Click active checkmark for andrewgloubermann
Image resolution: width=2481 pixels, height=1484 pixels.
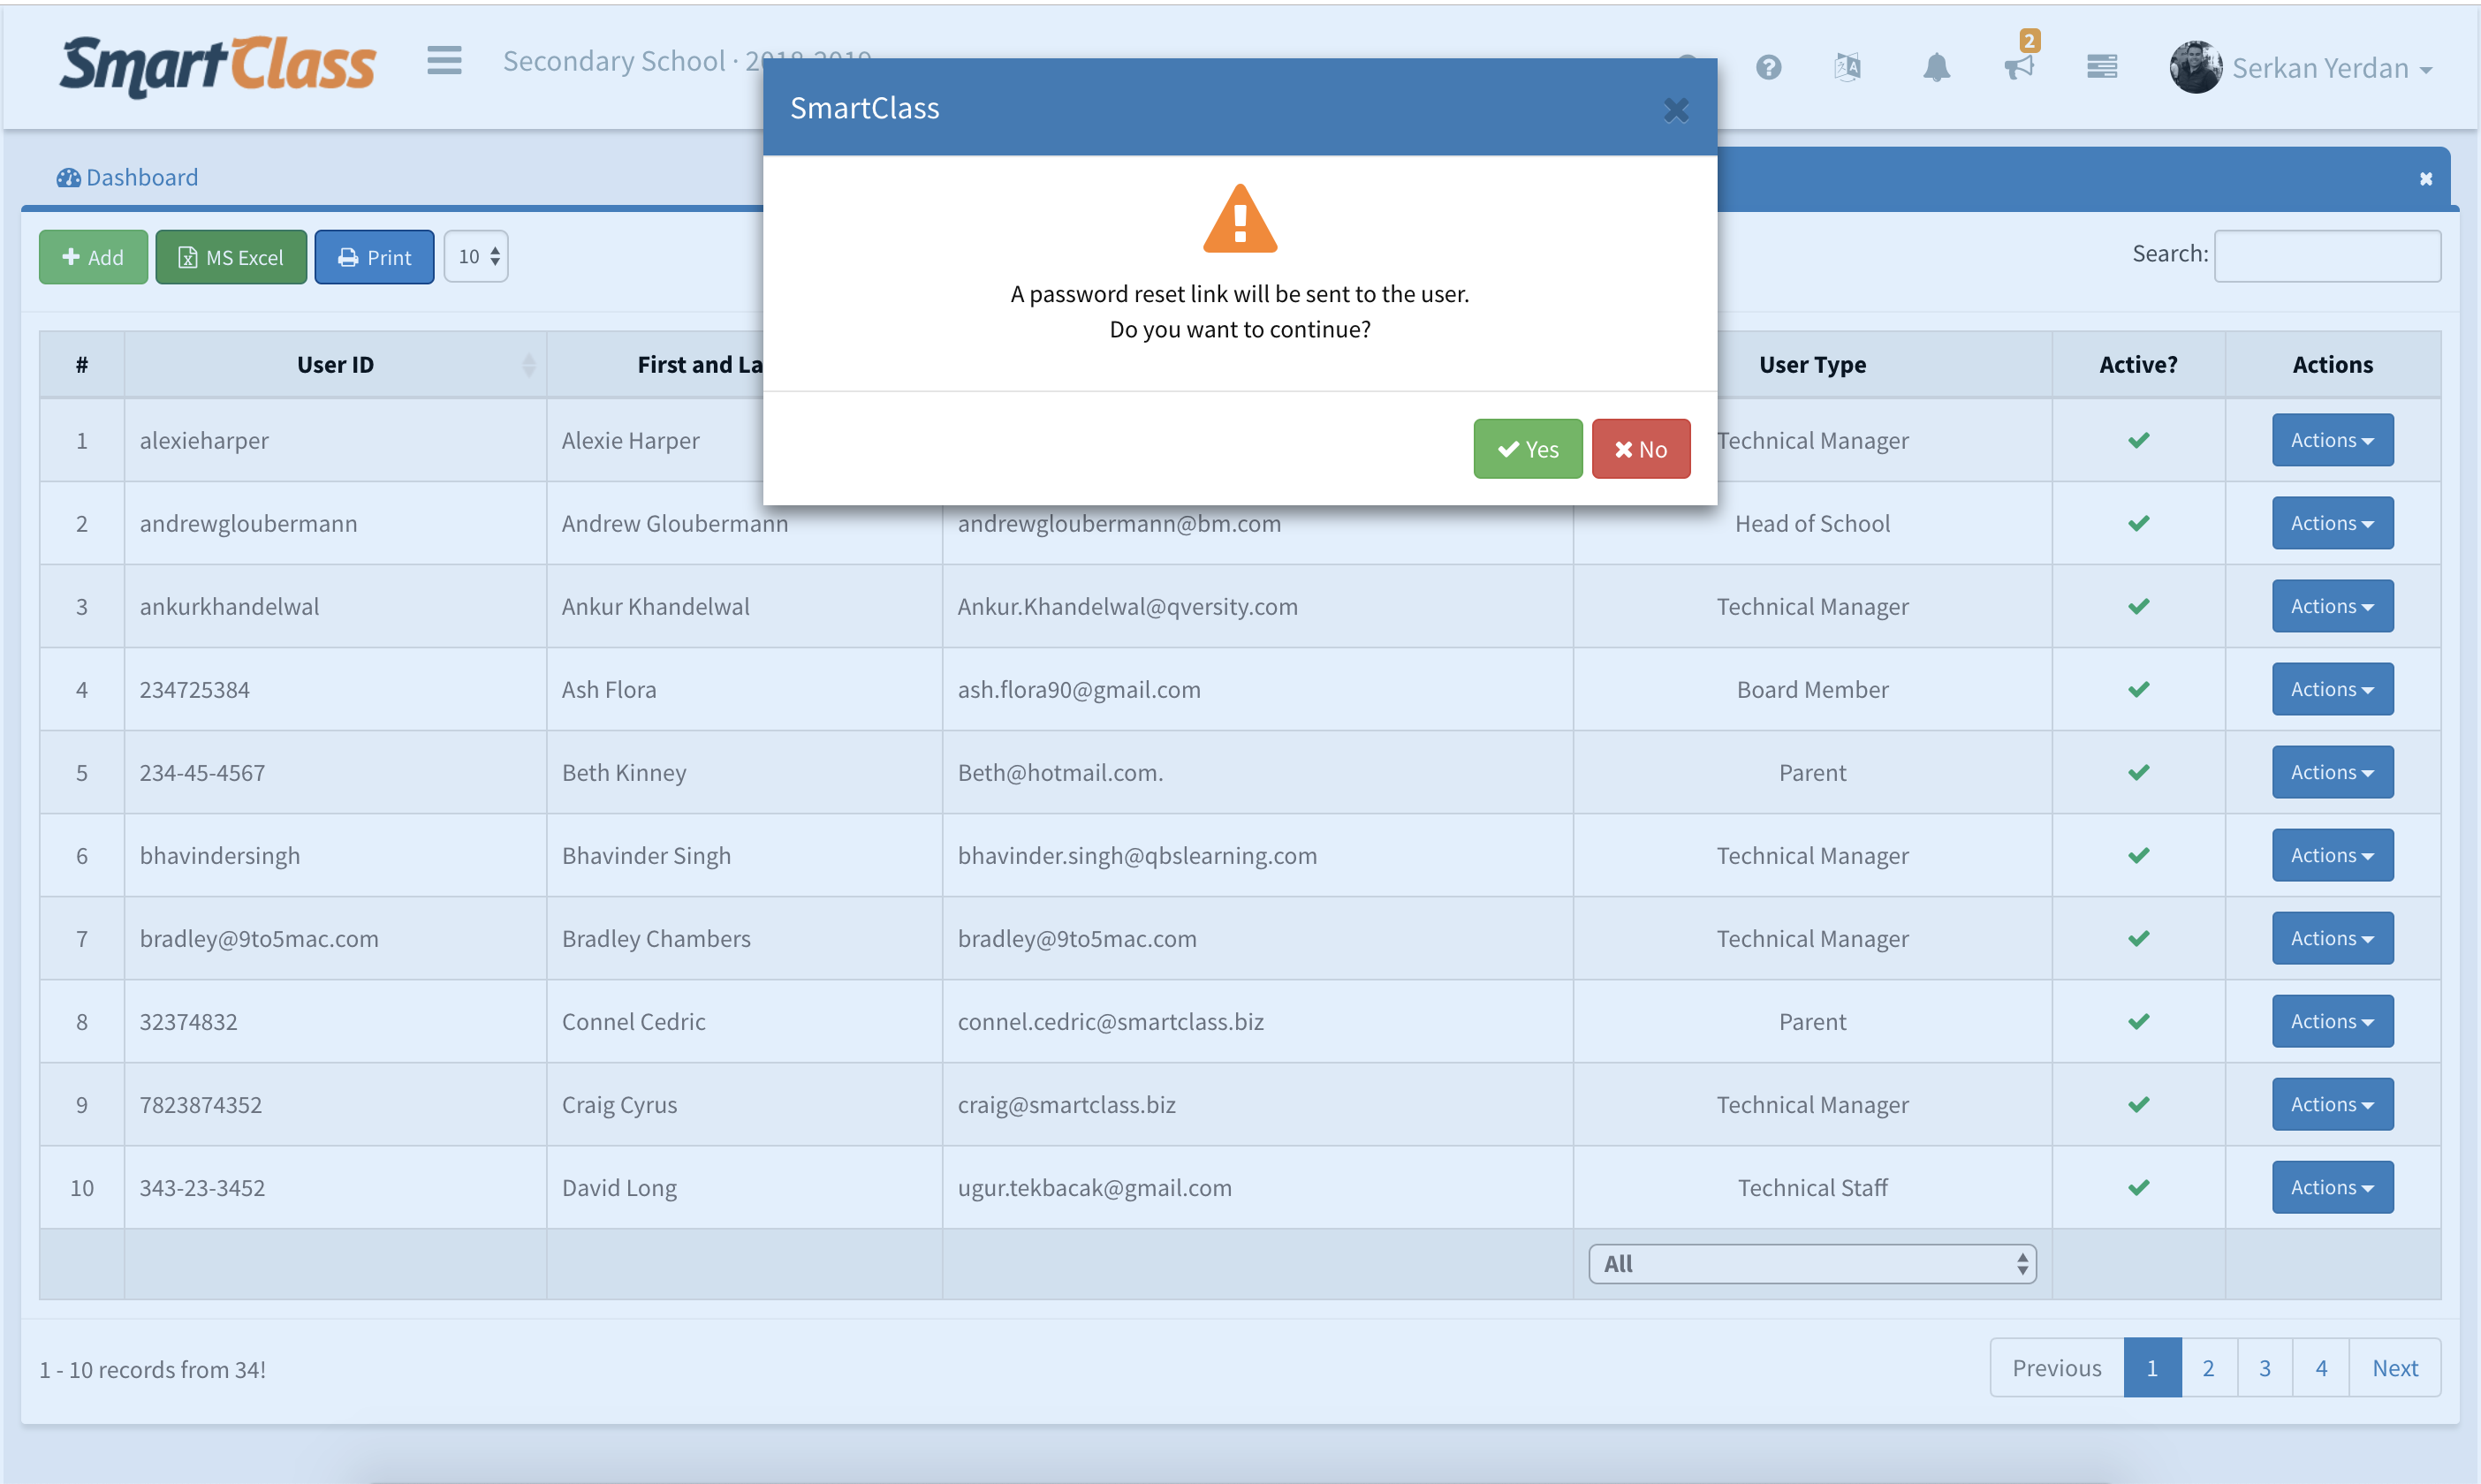tap(2138, 523)
